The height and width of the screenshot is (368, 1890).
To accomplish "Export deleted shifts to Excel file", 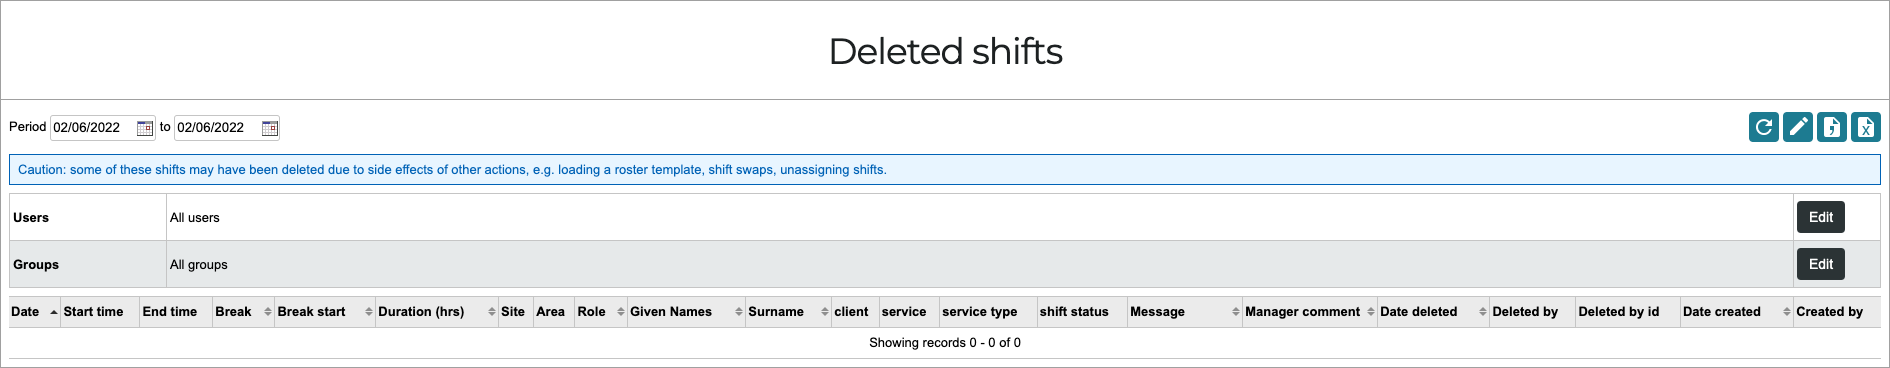I will pos(1865,127).
